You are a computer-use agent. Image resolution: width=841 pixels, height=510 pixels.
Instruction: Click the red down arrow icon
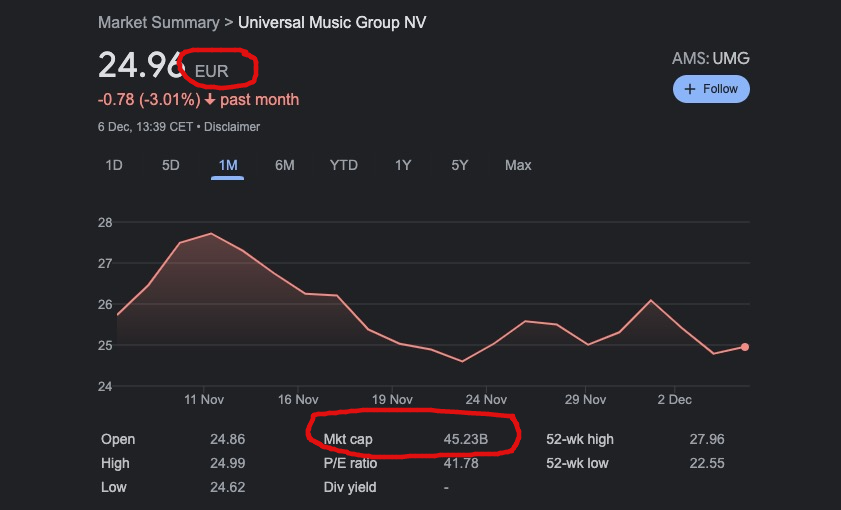tap(210, 100)
